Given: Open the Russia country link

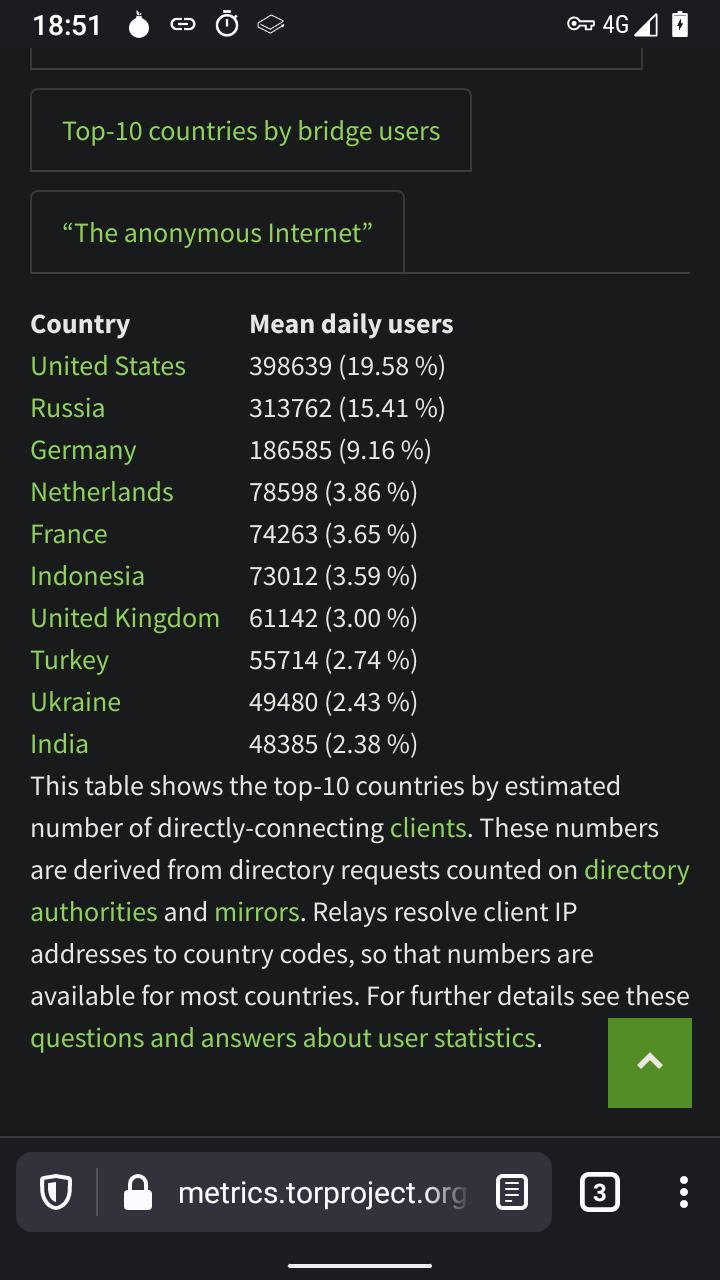Looking at the screenshot, I should [67, 408].
